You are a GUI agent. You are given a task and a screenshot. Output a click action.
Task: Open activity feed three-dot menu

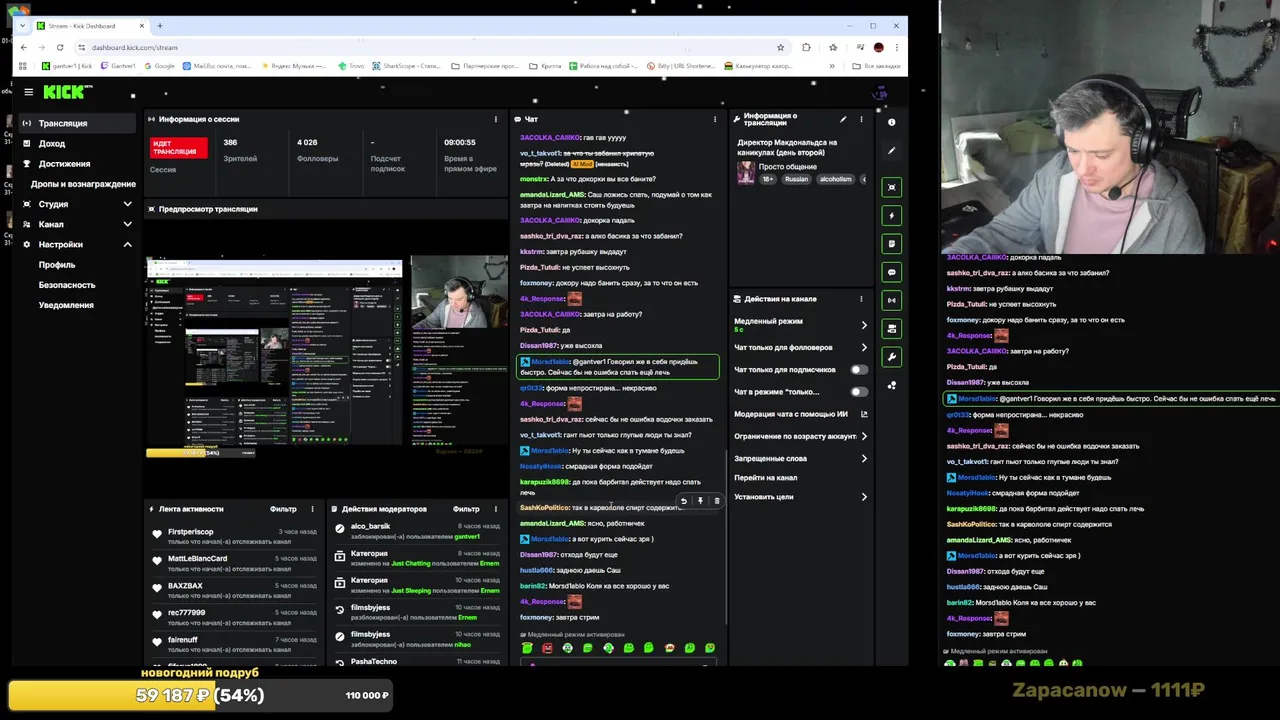pos(312,509)
